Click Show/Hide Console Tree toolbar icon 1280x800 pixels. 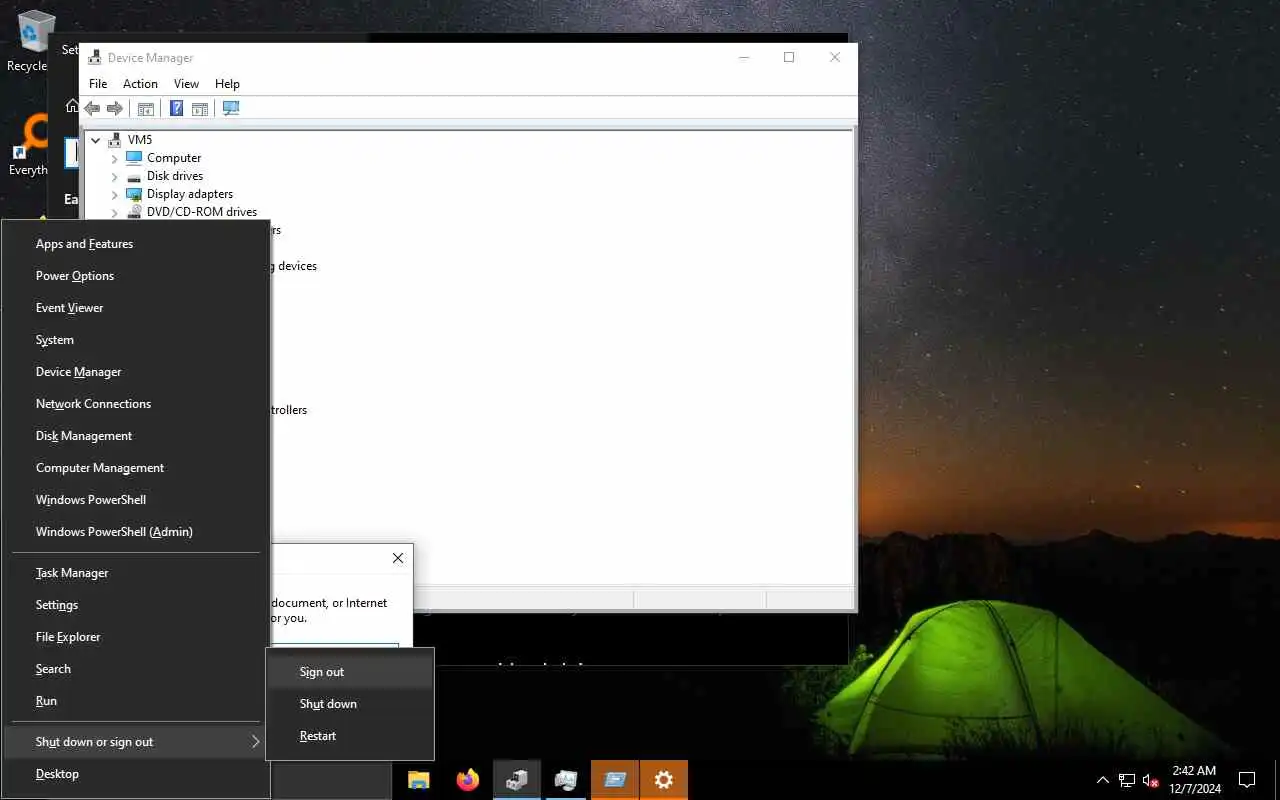(145, 108)
